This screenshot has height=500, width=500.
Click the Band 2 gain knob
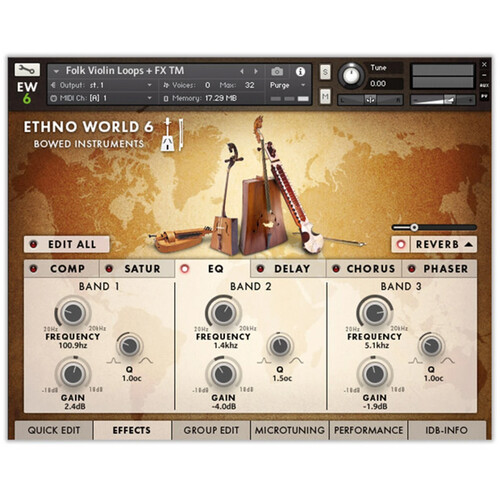(x=223, y=374)
